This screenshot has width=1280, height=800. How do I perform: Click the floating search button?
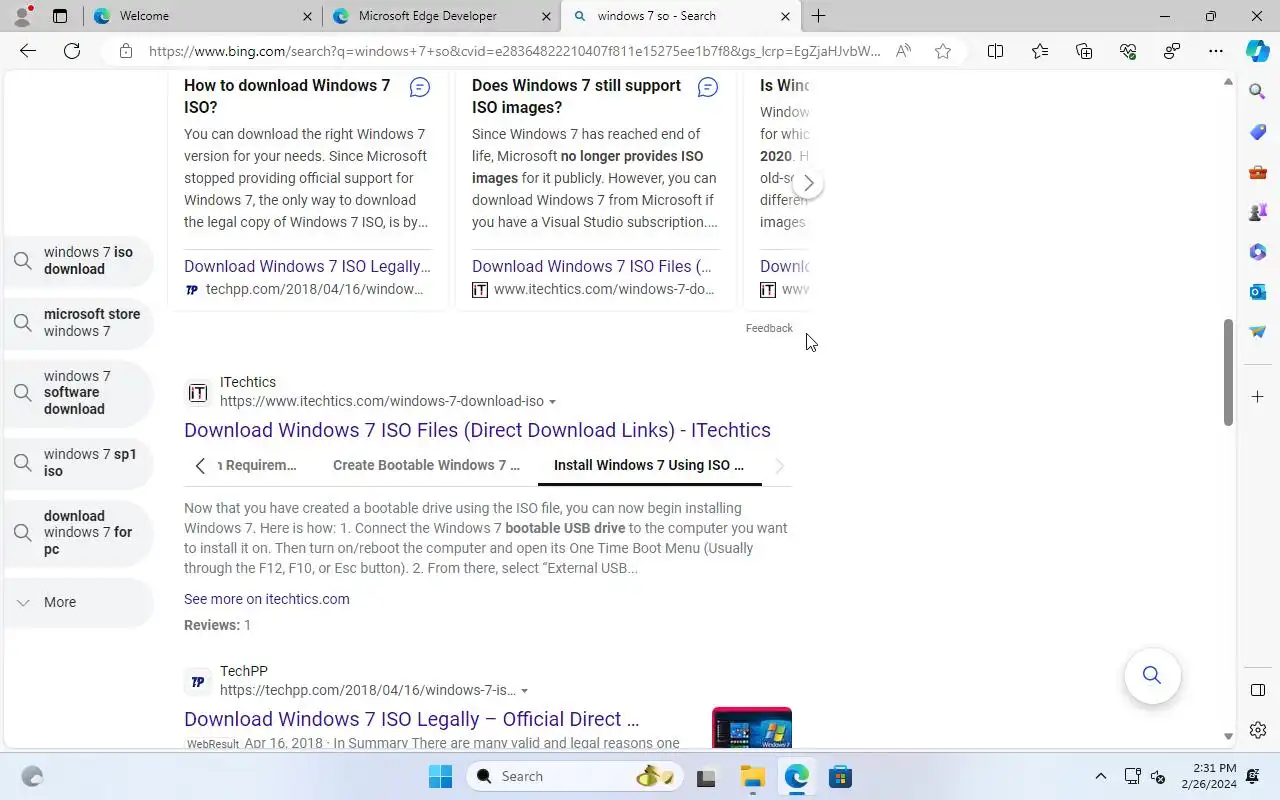click(1152, 676)
